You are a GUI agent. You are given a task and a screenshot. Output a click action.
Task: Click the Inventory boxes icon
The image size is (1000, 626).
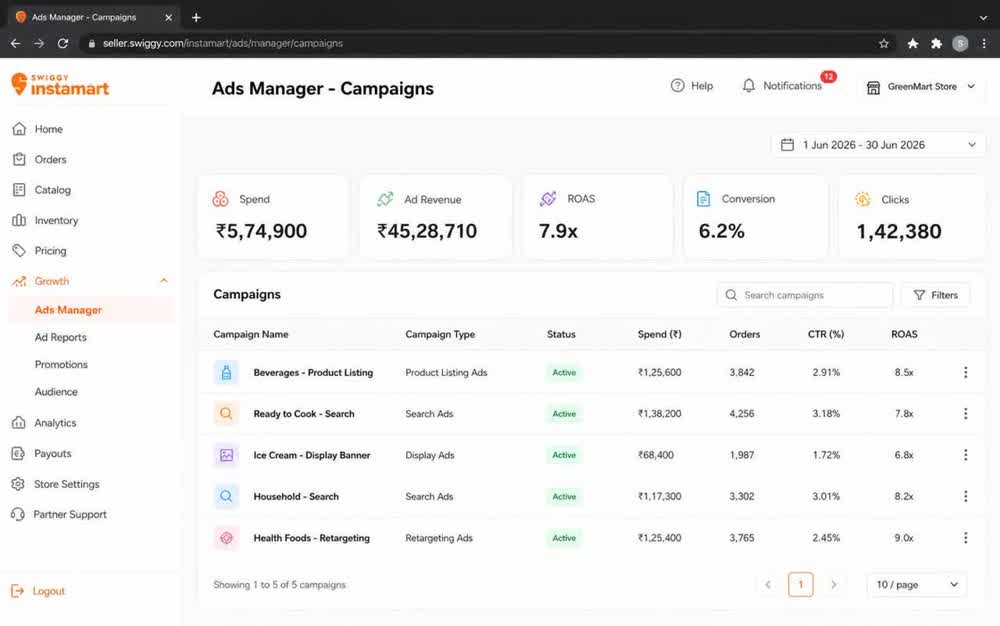pos(19,221)
